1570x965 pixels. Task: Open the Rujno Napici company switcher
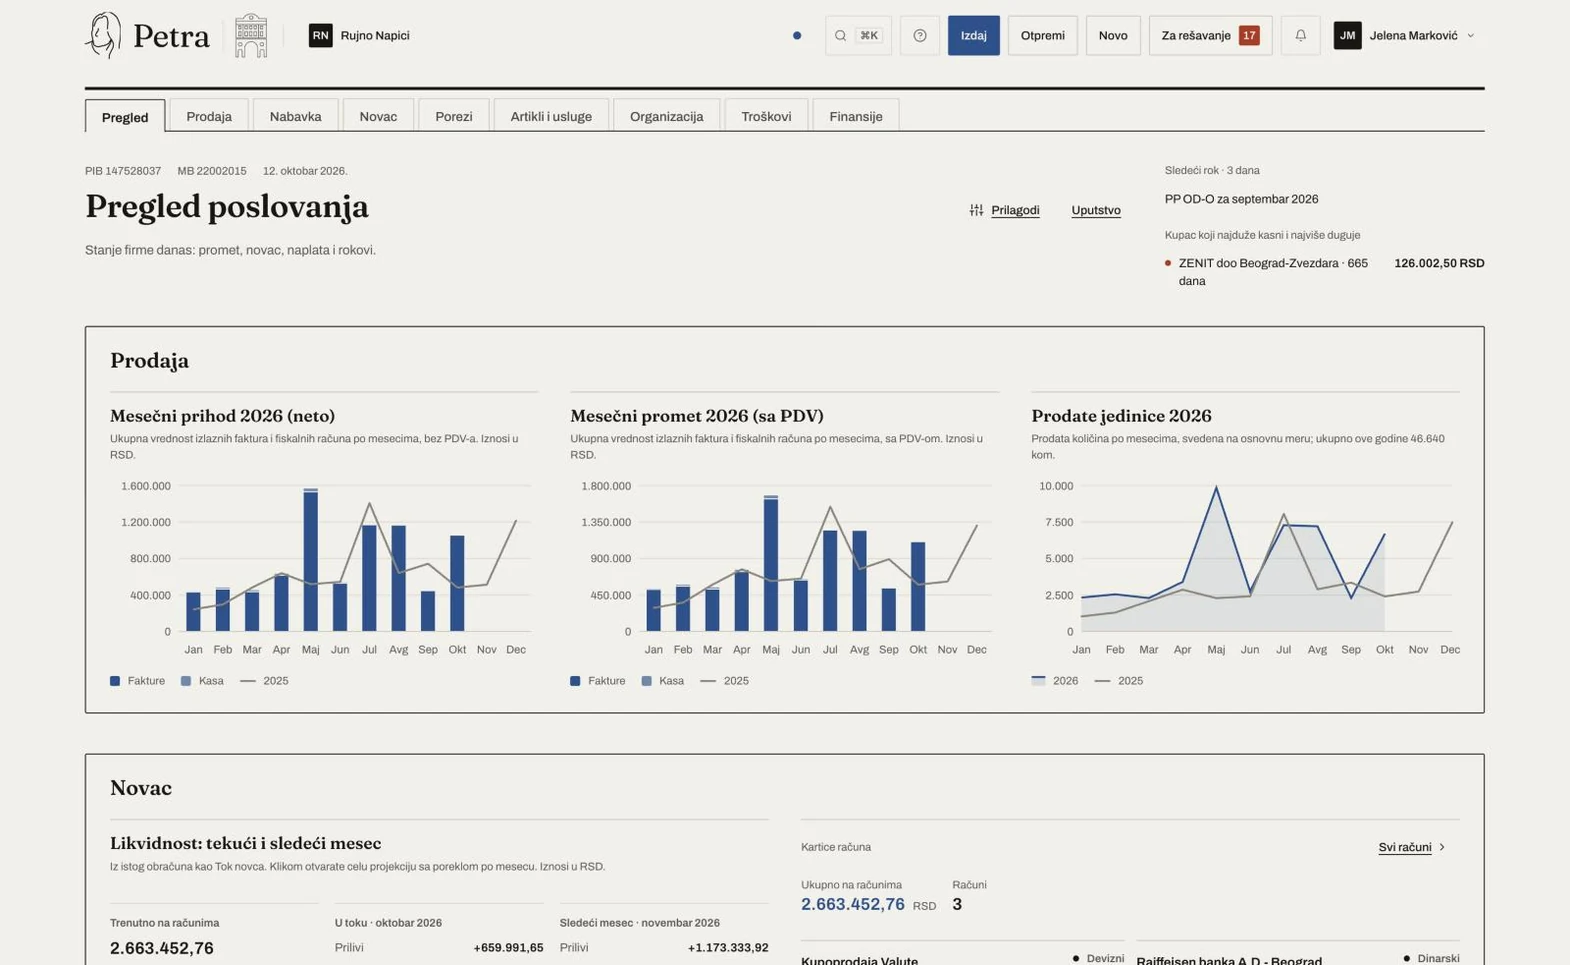[359, 35]
